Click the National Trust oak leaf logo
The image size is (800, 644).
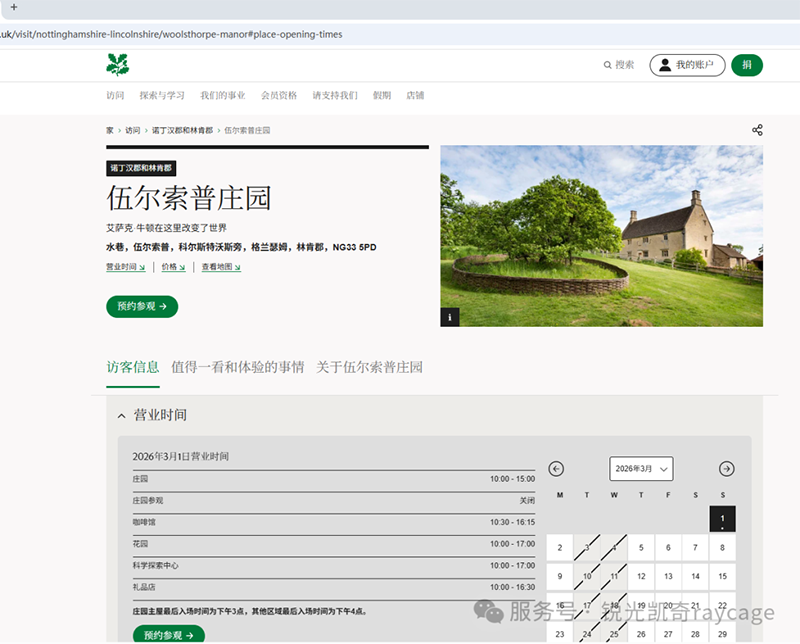[117, 63]
